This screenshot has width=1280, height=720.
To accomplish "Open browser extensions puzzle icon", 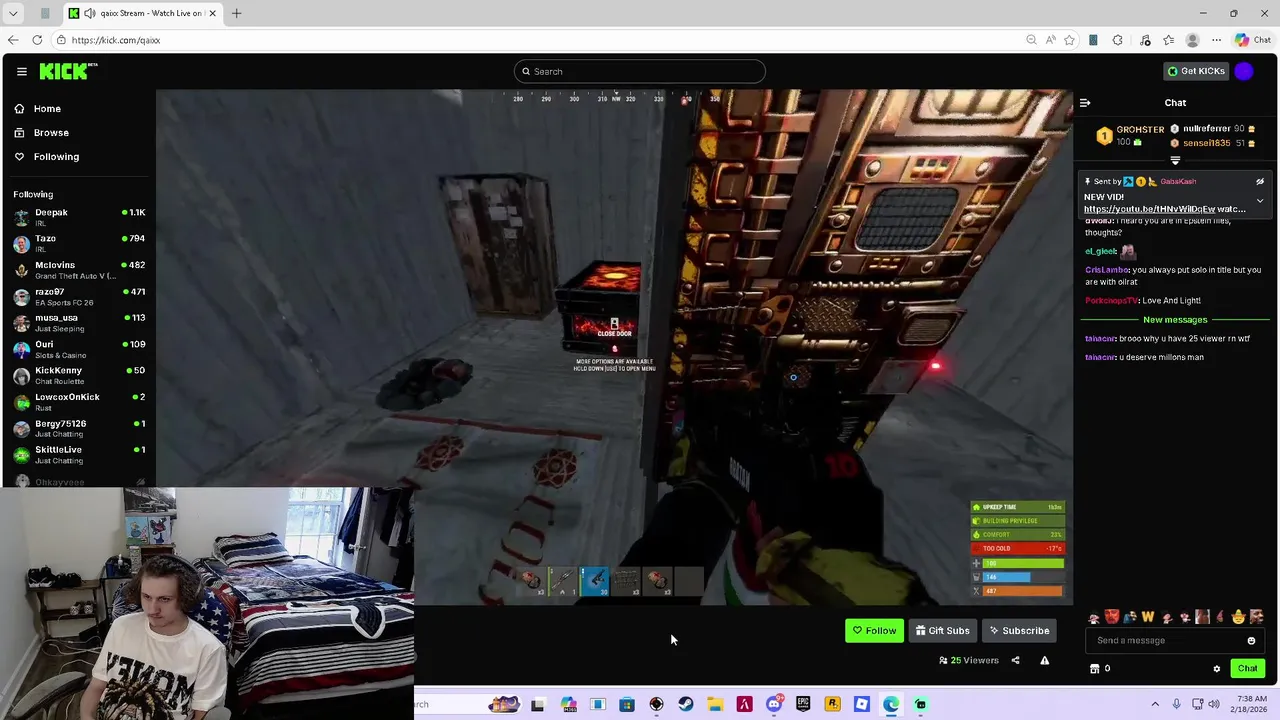I will tap(1117, 40).
